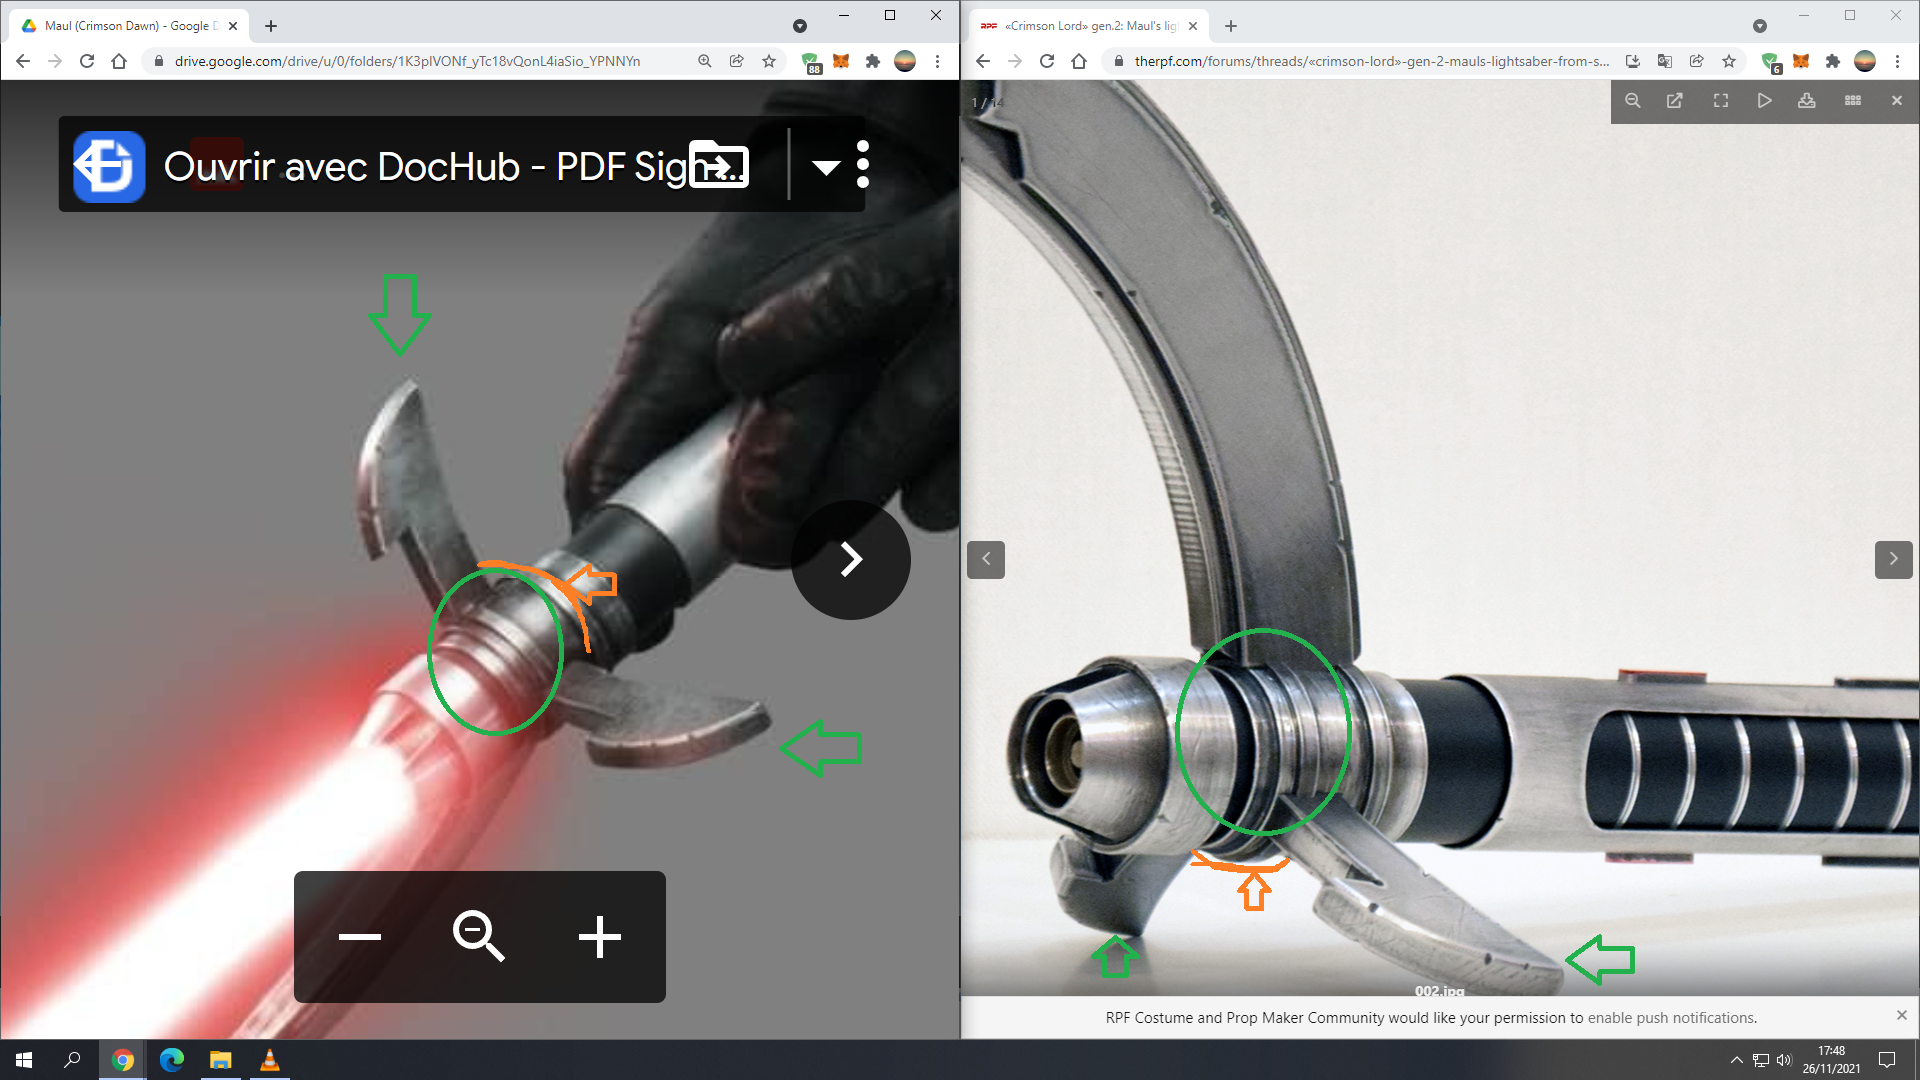Zoom out in RPF lightbox toolbar
This screenshot has height=1080, width=1920.
tap(1633, 101)
